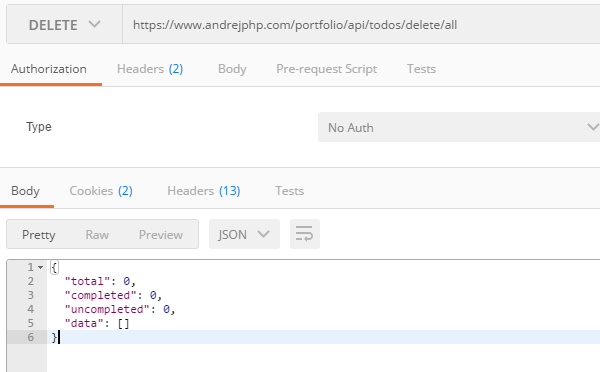Click the empty array brackets after "data"
Screen dimensions: 600x372
[x=124, y=324]
